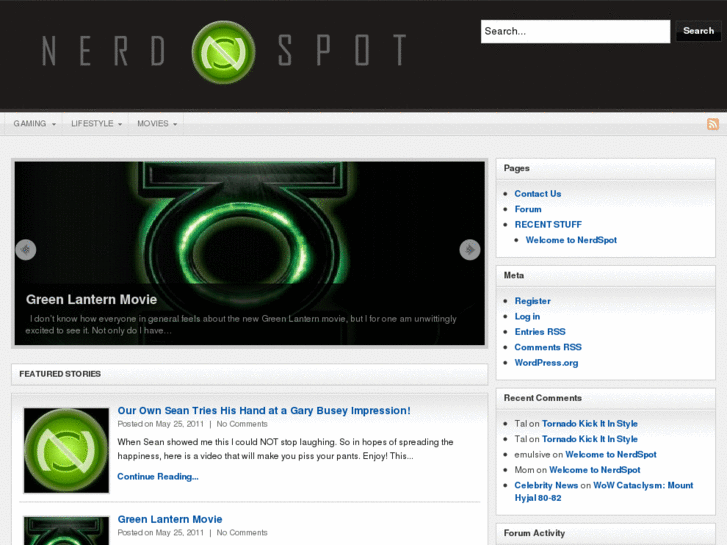Open the Comments RSS link
727x545 pixels.
click(548, 347)
